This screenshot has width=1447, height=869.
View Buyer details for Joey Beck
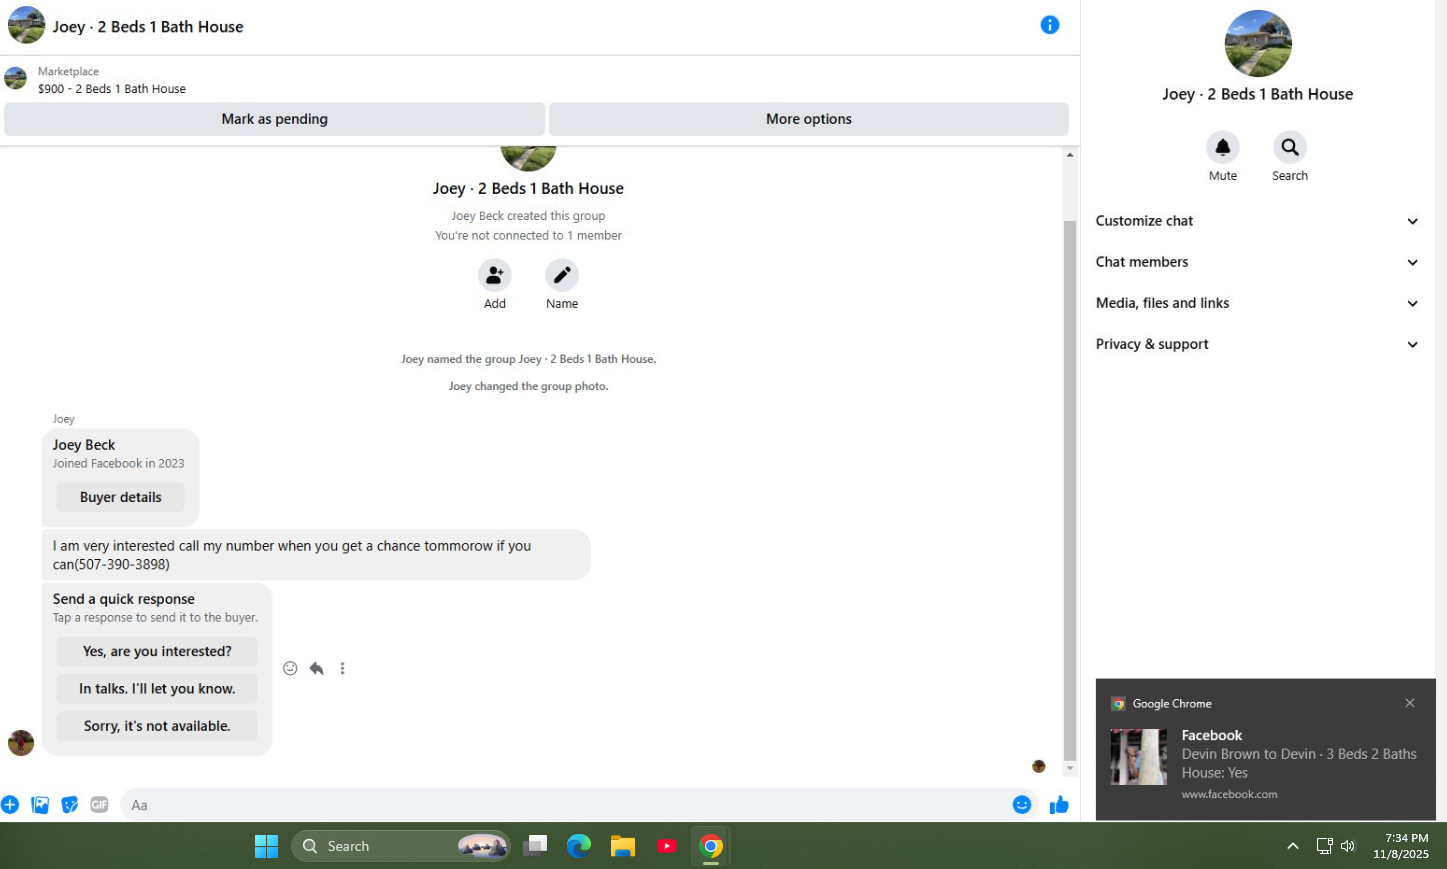(120, 497)
